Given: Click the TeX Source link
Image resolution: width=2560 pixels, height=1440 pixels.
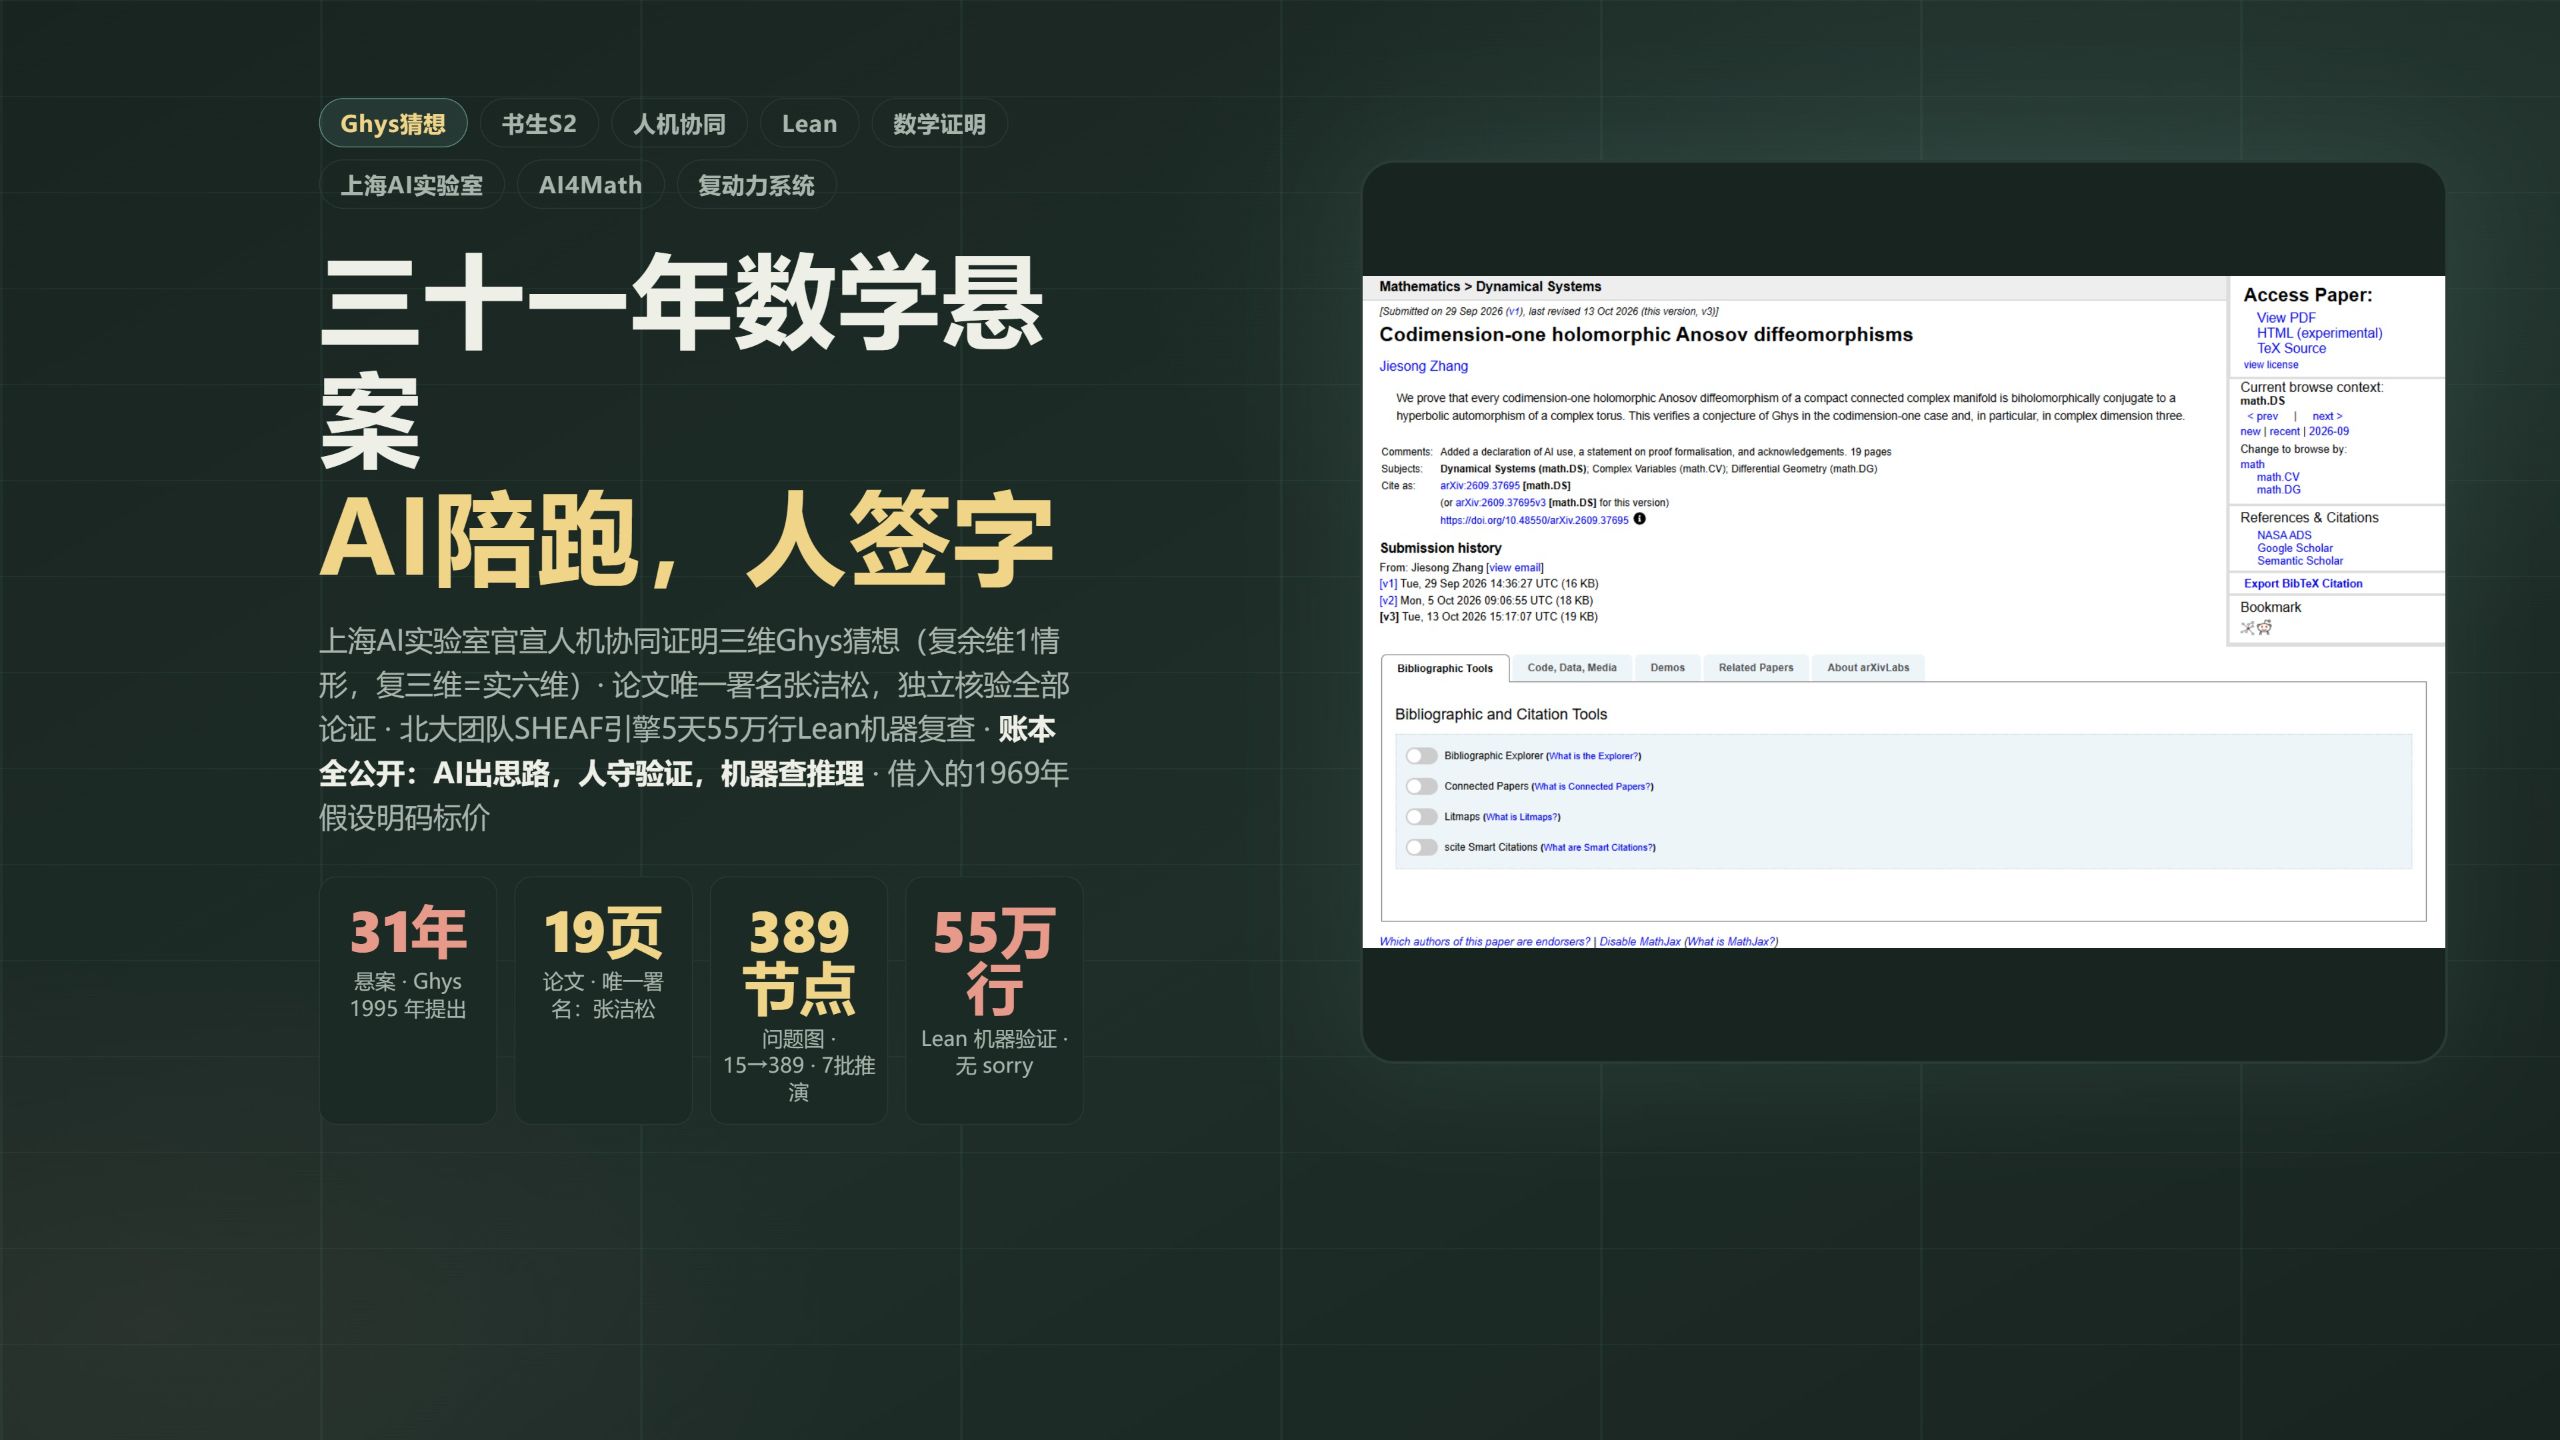Looking at the screenshot, I should click(2291, 348).
